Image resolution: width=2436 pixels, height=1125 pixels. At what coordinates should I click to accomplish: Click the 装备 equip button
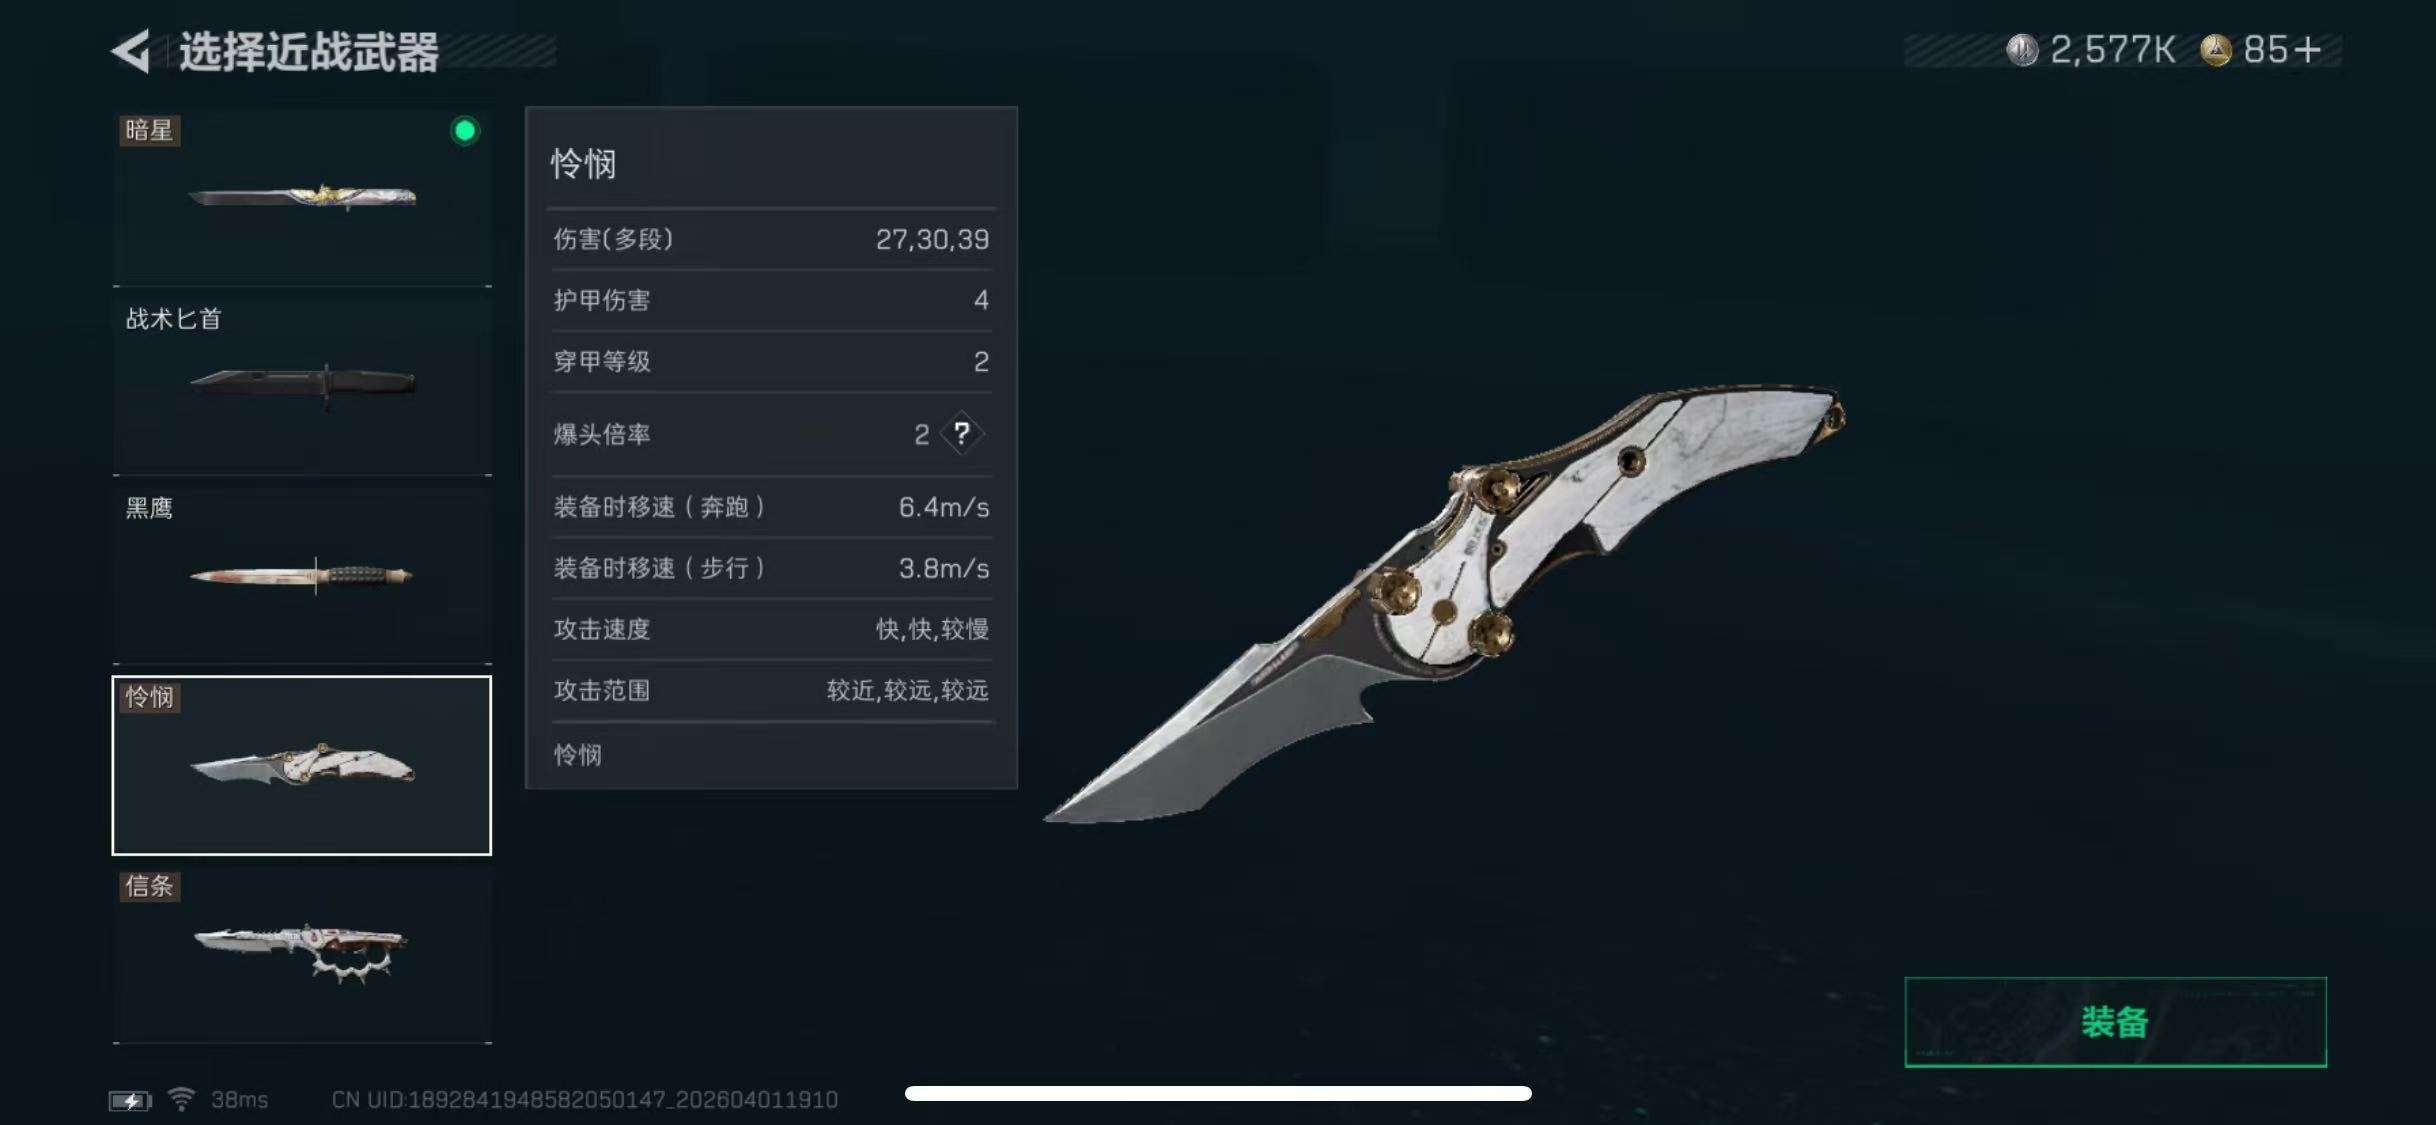pyautogui.click(x=2115, y=1022)
